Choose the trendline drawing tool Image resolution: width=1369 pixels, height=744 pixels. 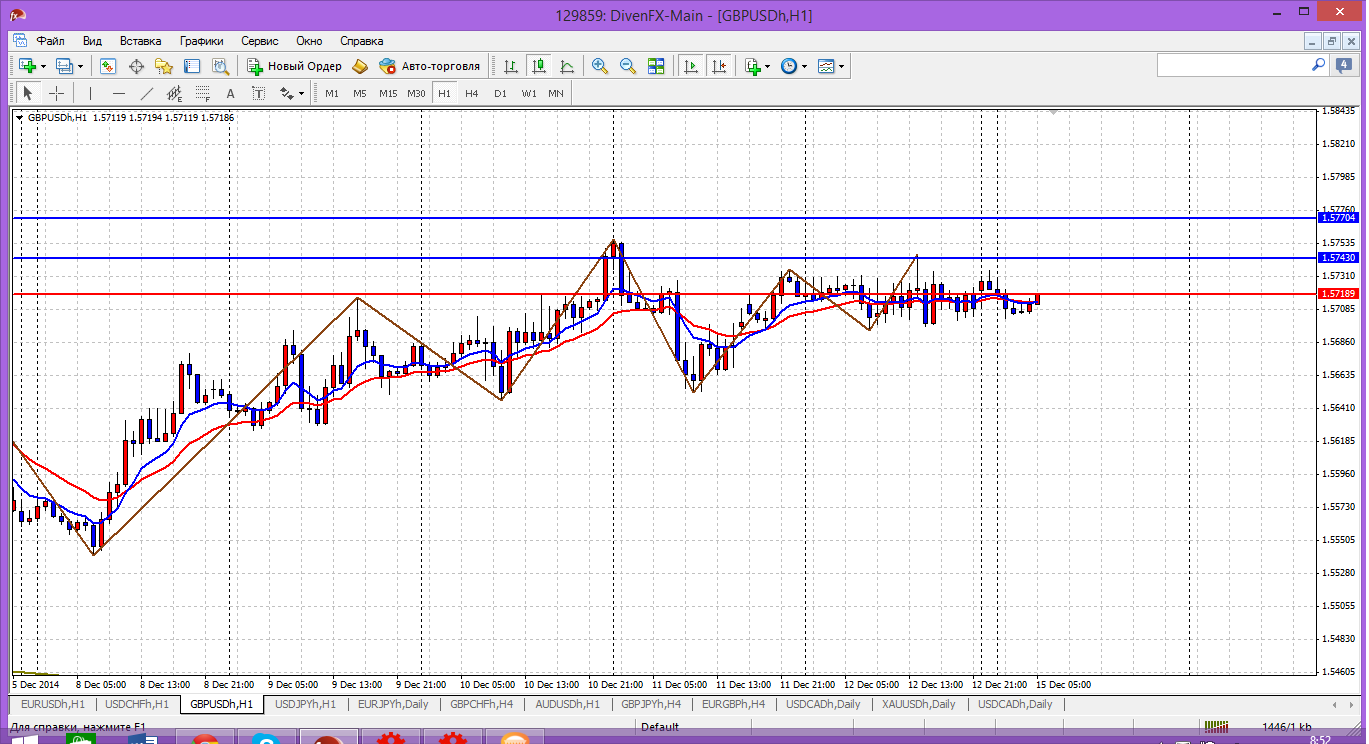pos(147,93)
